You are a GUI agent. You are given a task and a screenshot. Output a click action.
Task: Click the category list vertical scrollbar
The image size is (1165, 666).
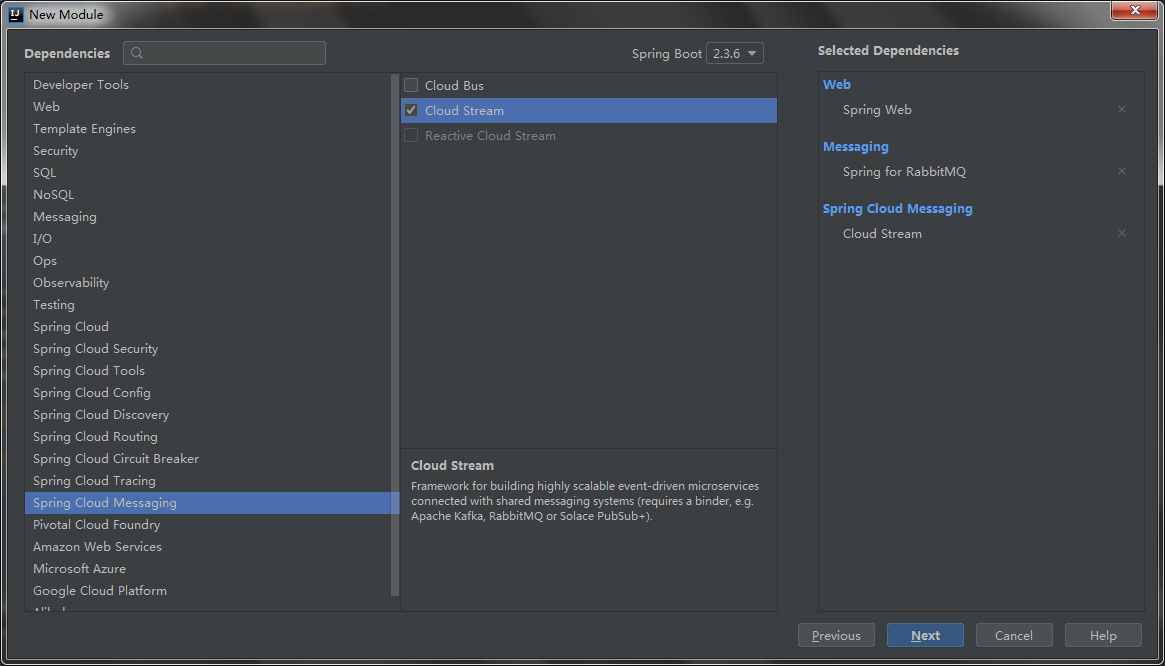click(x=395, y=334)
